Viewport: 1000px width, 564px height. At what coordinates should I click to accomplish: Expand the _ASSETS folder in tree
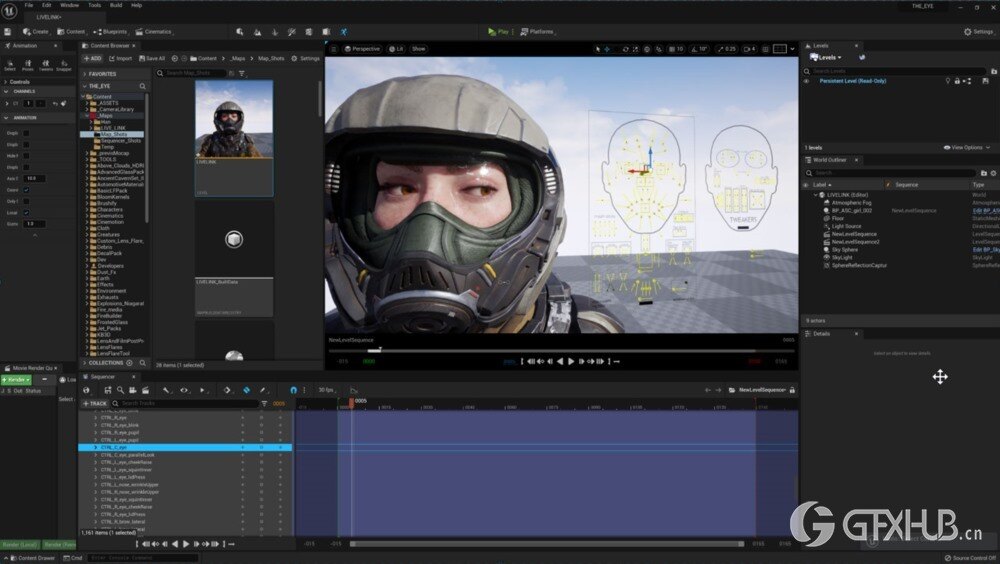pyautogui.click(x=87, y=103)
